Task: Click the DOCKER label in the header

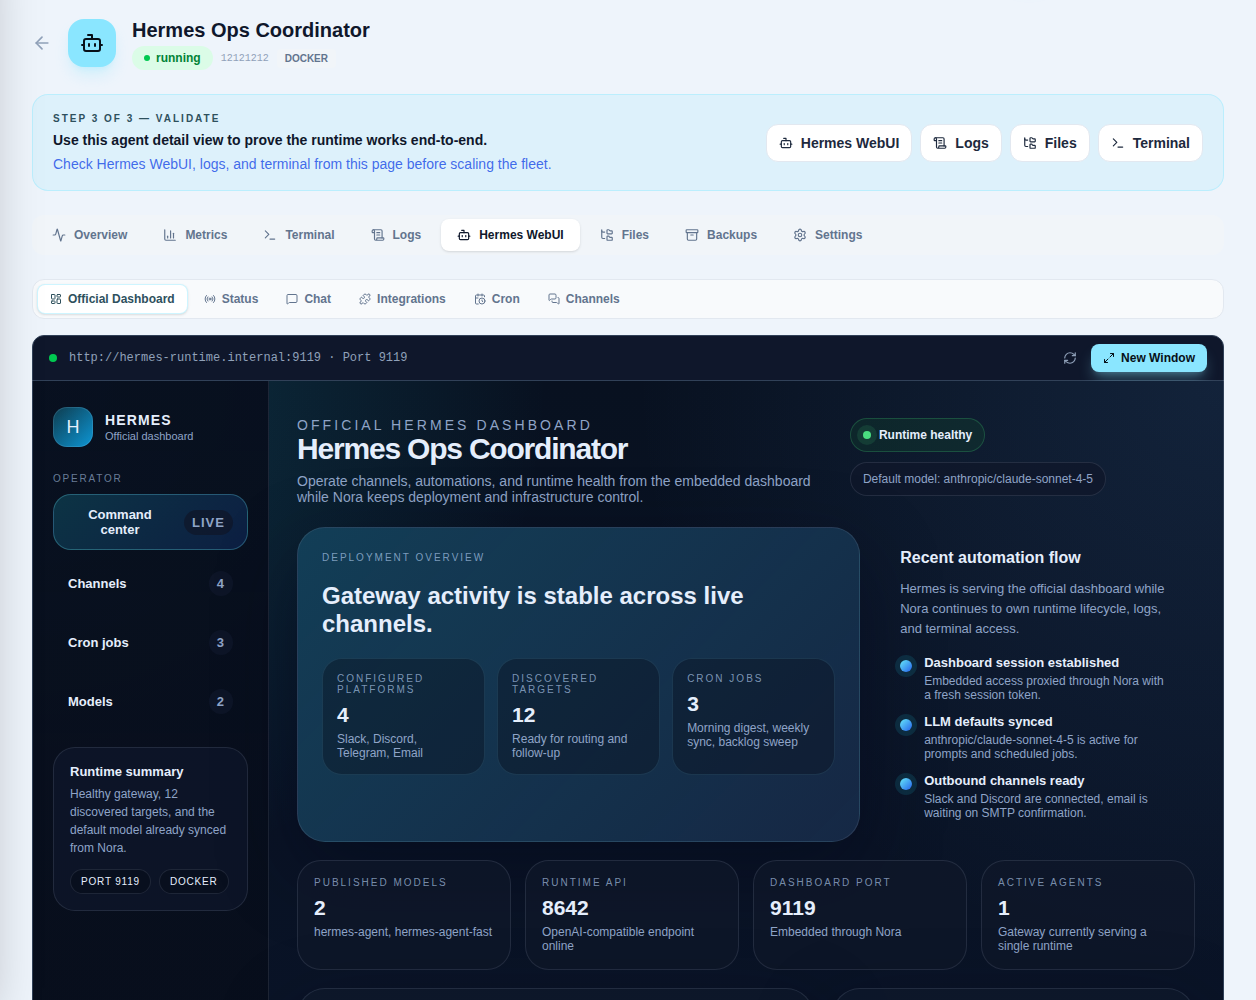Action: point(306,58)
